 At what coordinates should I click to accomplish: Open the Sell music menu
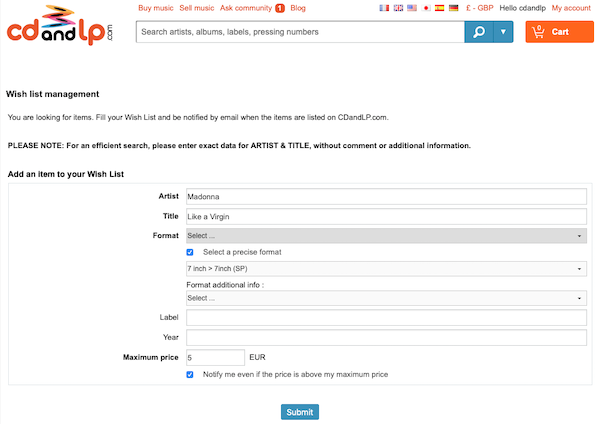[197, 8]
